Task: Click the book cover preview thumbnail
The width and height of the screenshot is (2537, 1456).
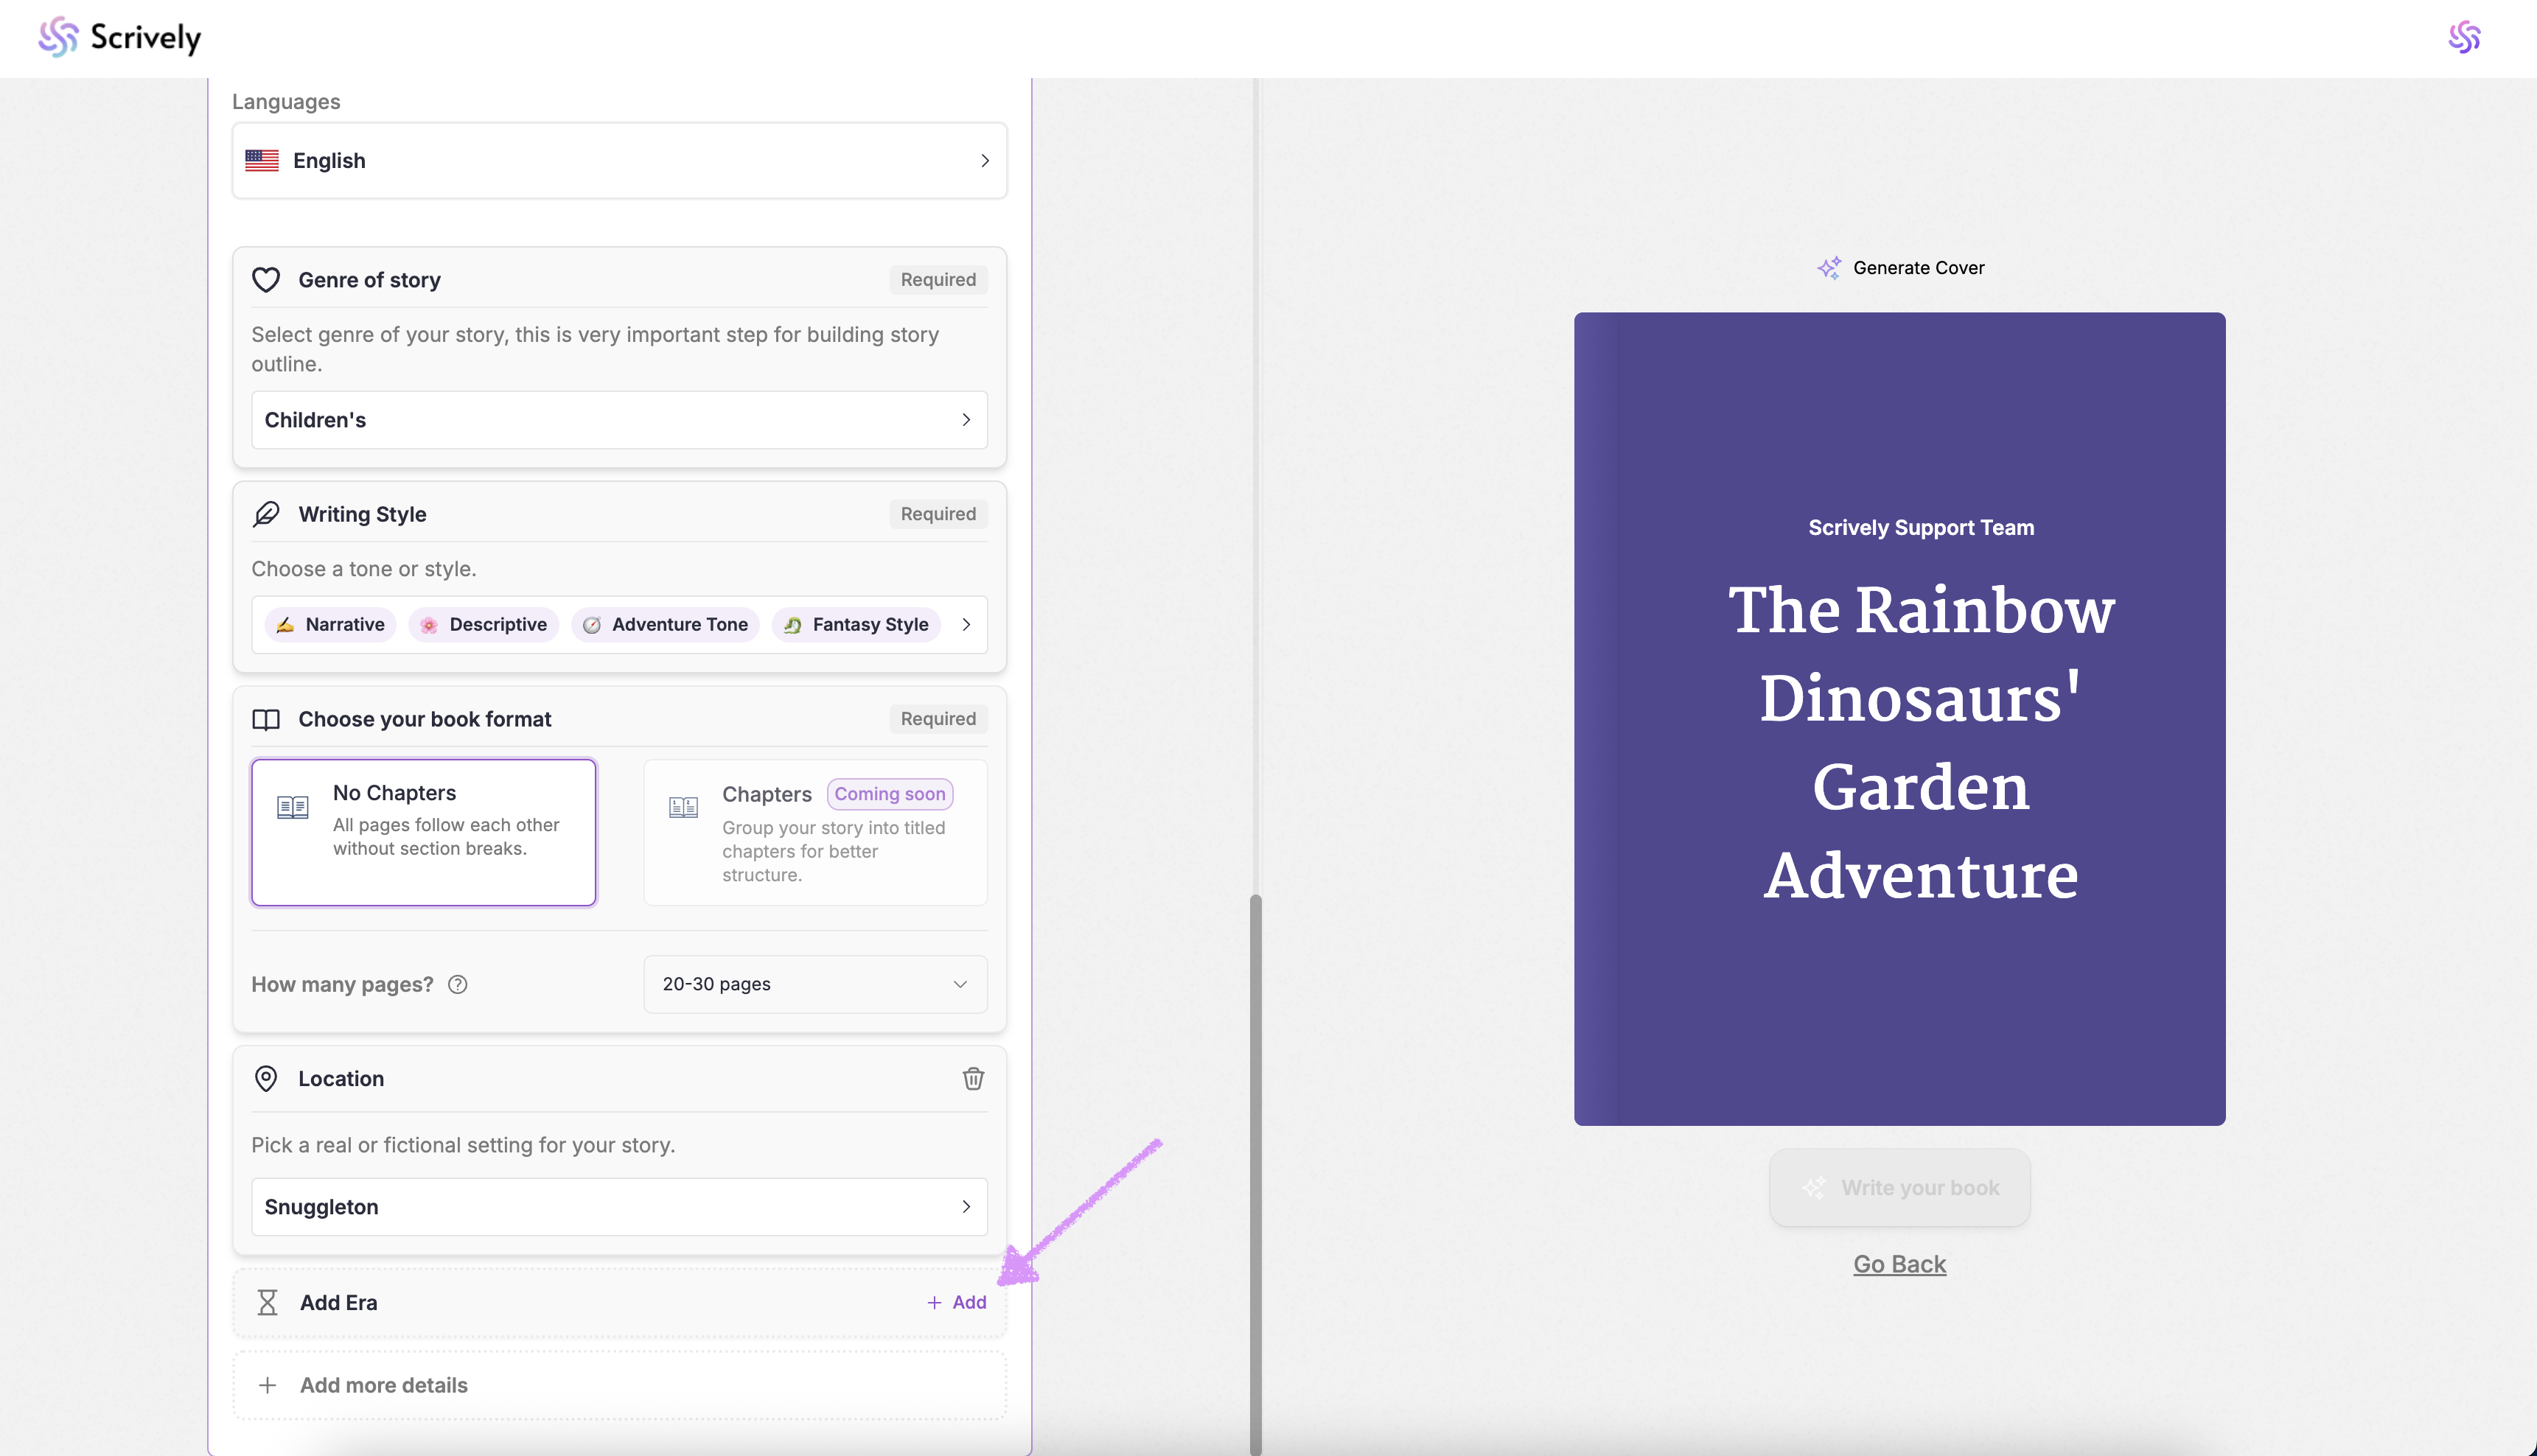Action: point(1899,718)
